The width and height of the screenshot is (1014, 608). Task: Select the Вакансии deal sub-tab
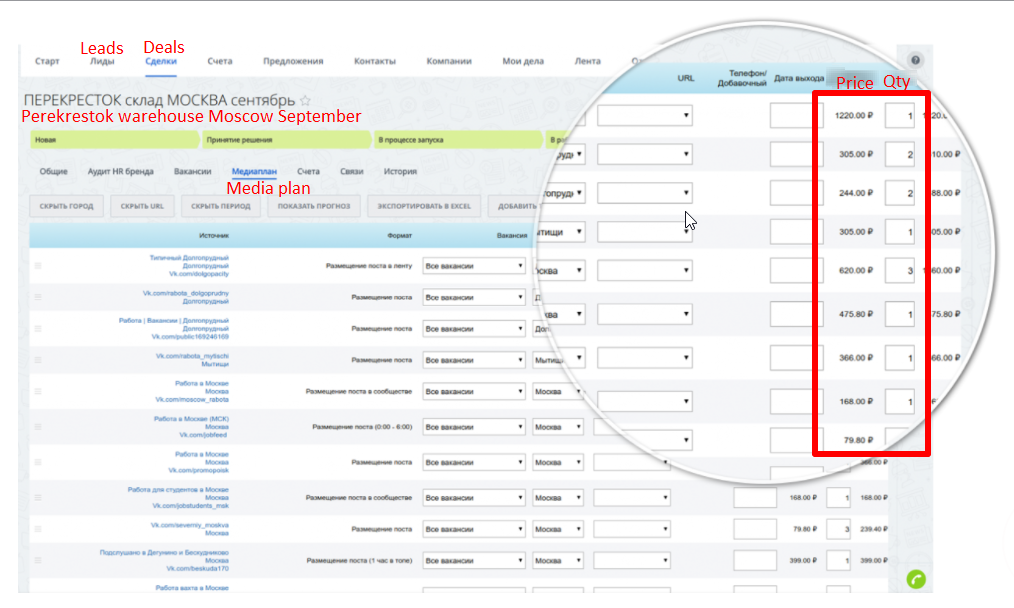pyautogui.click(x=193, y=171)
